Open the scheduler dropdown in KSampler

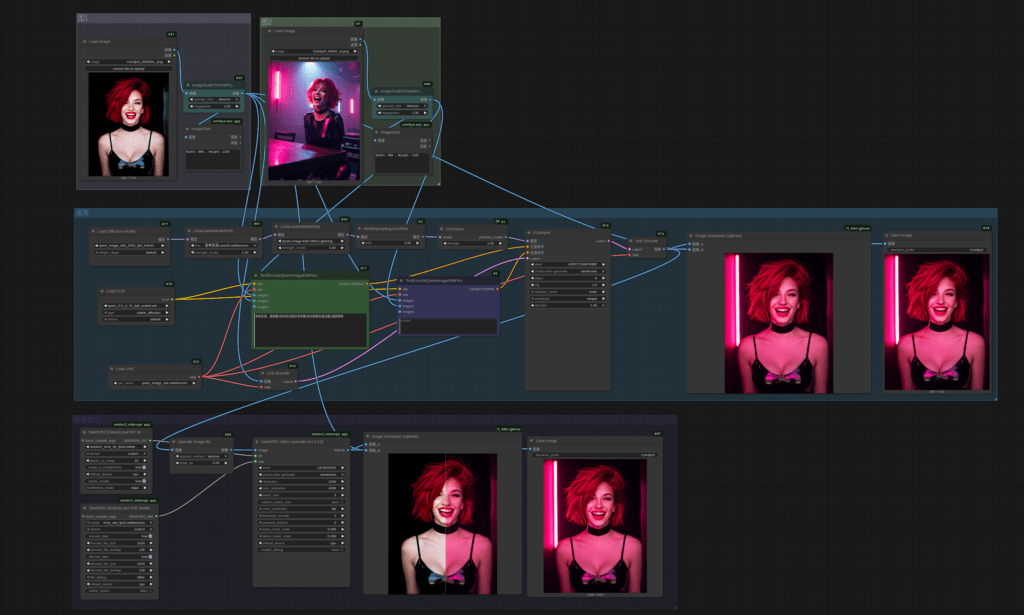click(x=566, y=298)
